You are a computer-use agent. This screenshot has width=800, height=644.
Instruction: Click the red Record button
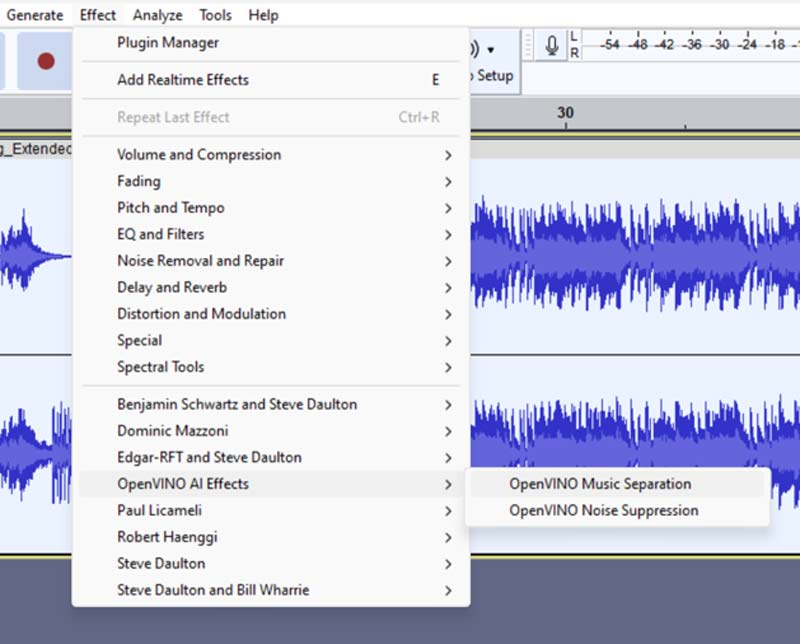point(46,61)
